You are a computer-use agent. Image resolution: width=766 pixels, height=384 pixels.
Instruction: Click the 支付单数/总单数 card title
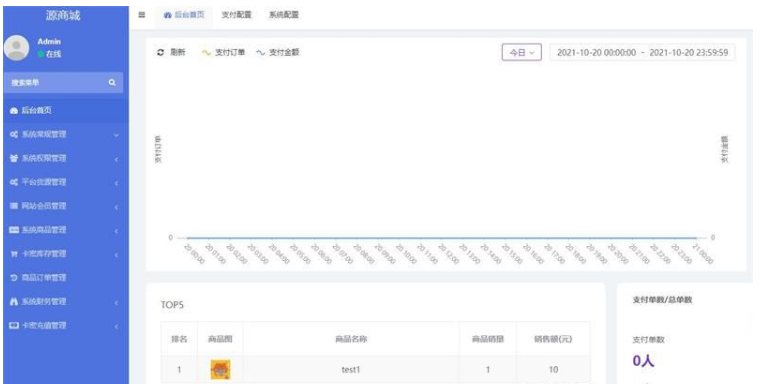662,300
